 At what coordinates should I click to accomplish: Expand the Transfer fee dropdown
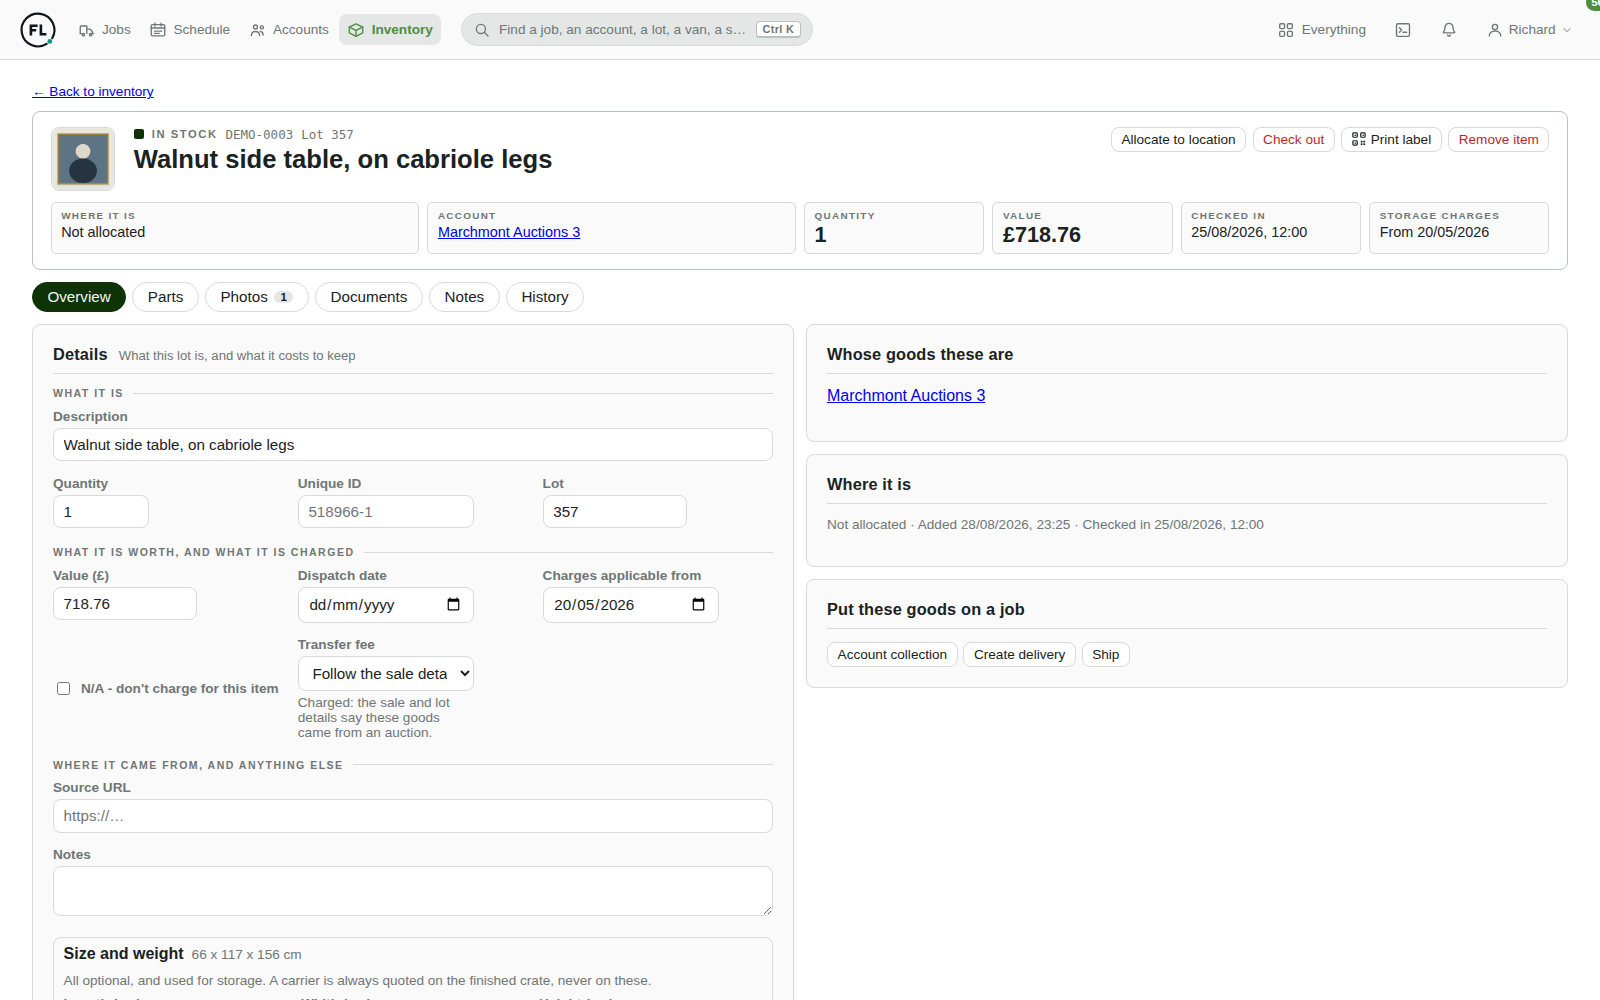(386, 674)
